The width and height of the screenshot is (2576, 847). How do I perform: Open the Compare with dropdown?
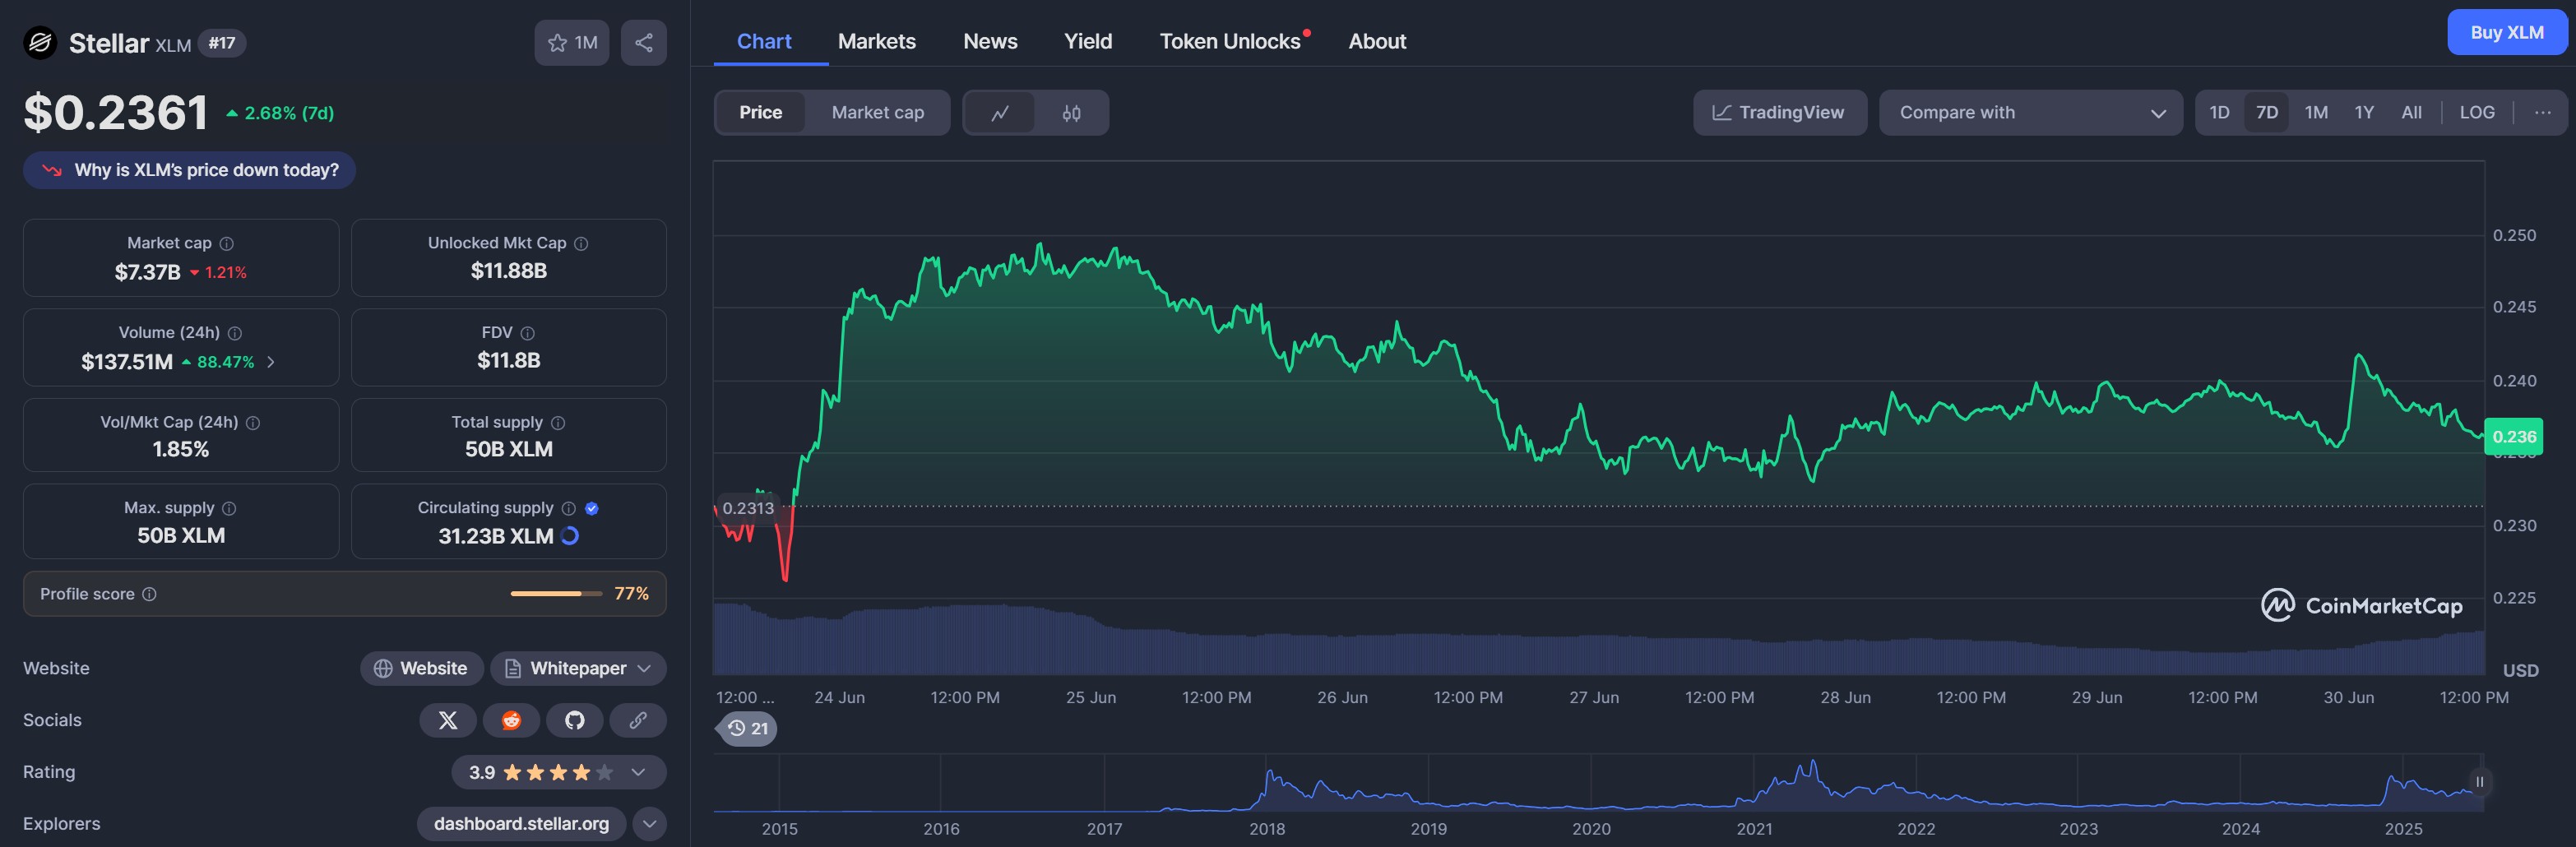[2031, 113]
